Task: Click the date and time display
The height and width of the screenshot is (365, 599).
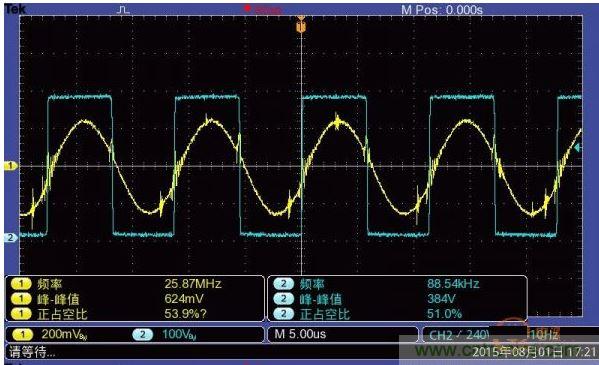Action: [535, 352]
